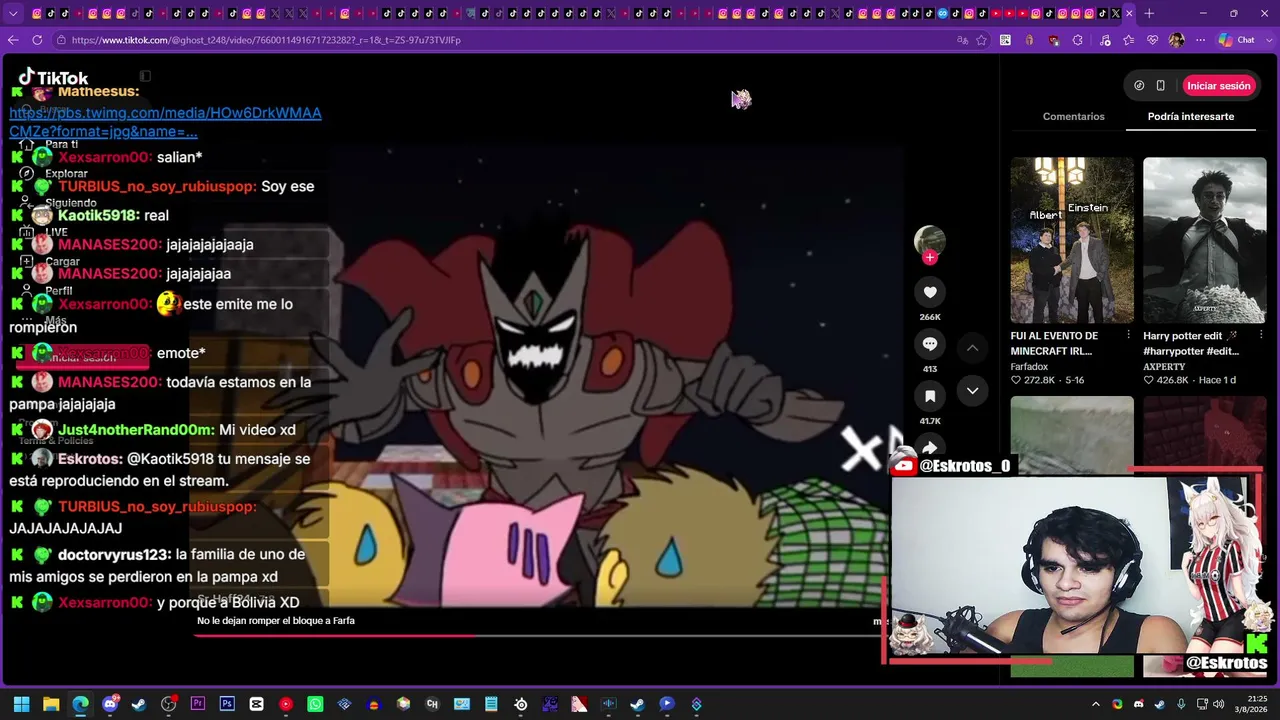Open the favorites list icon in the toolbar
This screenshot has width=1280, height=720.
coord(1128,40)
